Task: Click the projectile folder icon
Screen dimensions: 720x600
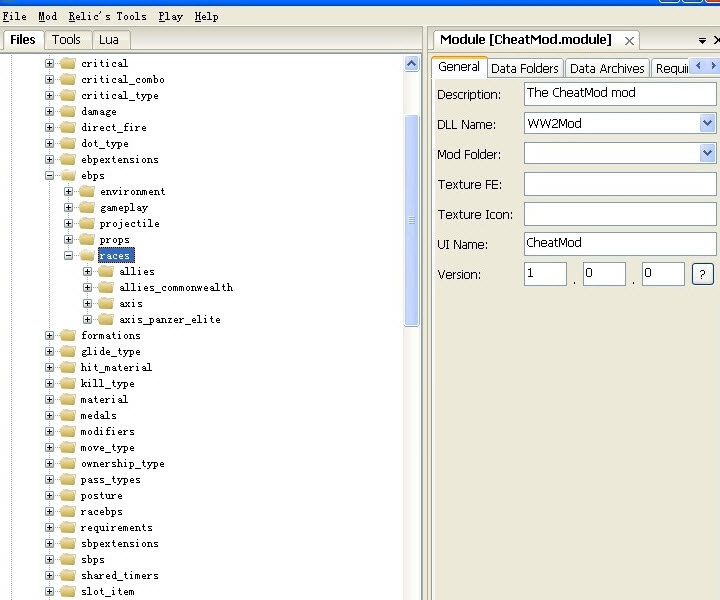Action: pos(87,224)
